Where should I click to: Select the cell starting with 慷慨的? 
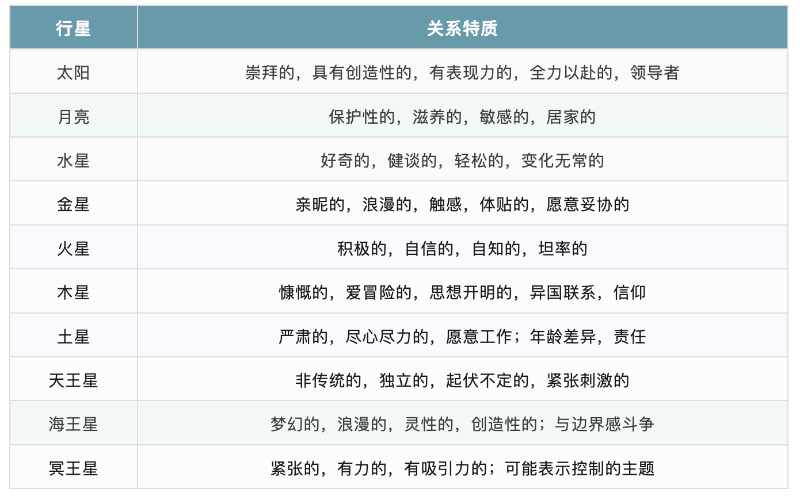462,293
